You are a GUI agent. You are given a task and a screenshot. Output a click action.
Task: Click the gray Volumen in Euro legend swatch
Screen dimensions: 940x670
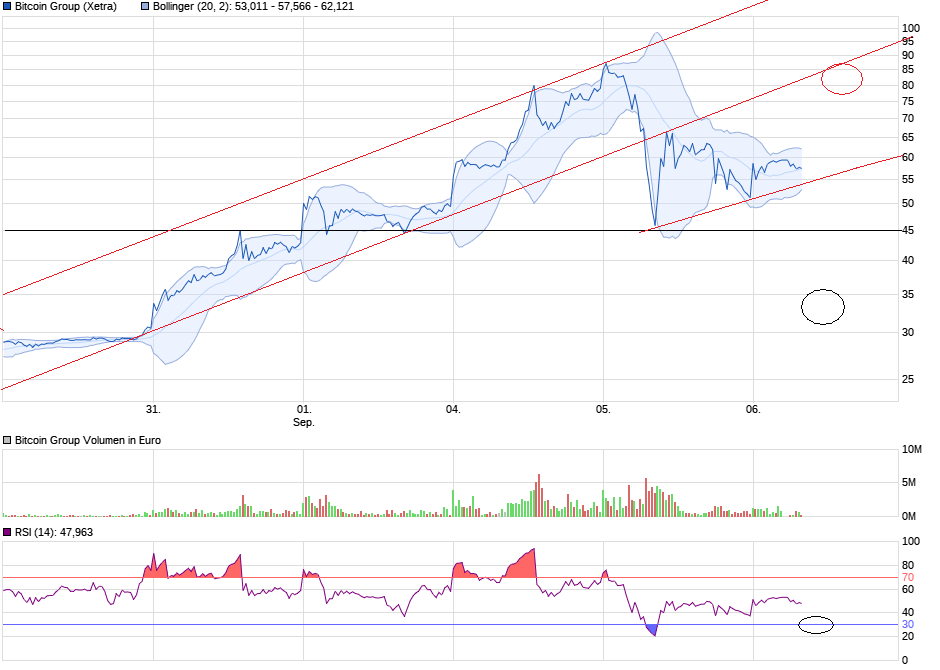pyautogui.click(x=7, y=440)
